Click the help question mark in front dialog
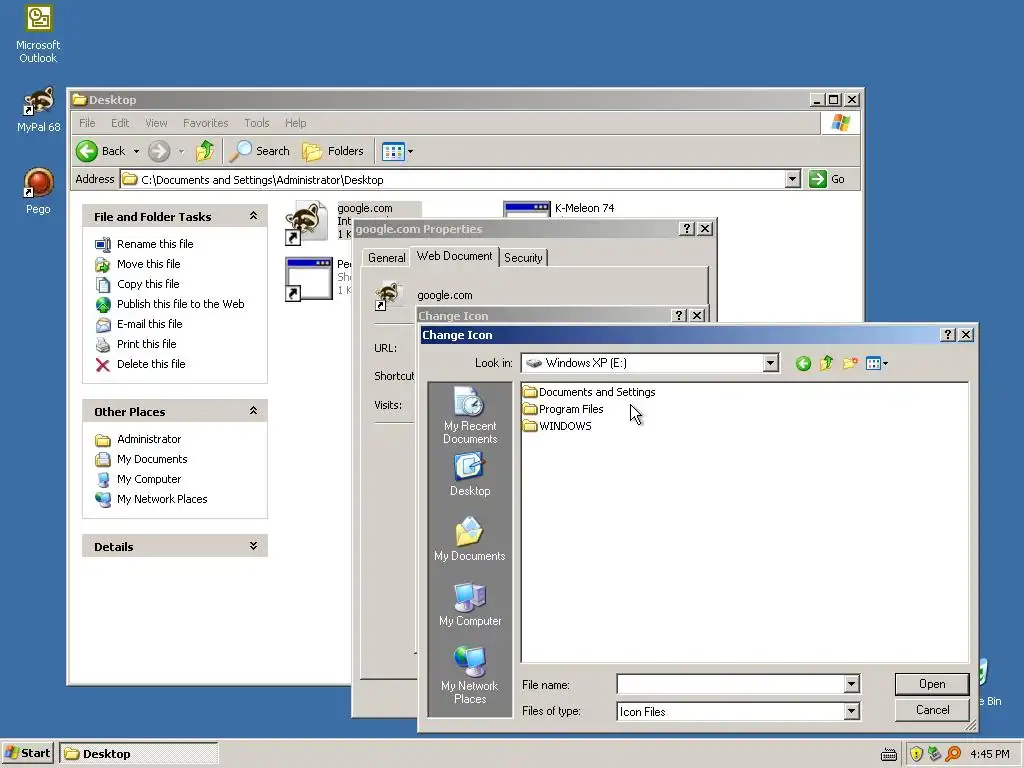Viewport: 1024px width, 768px height. pyautogui.click(x=948, y=334)
